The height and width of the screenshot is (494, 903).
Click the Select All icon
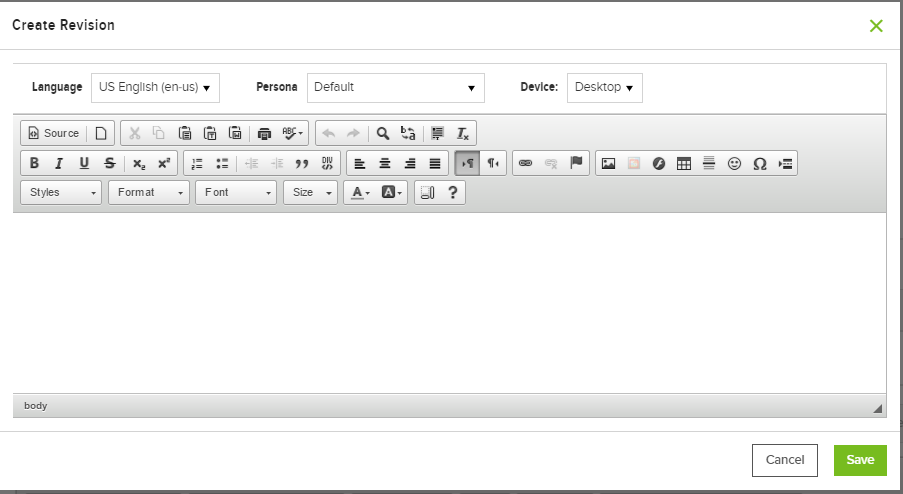coord(438,133)
